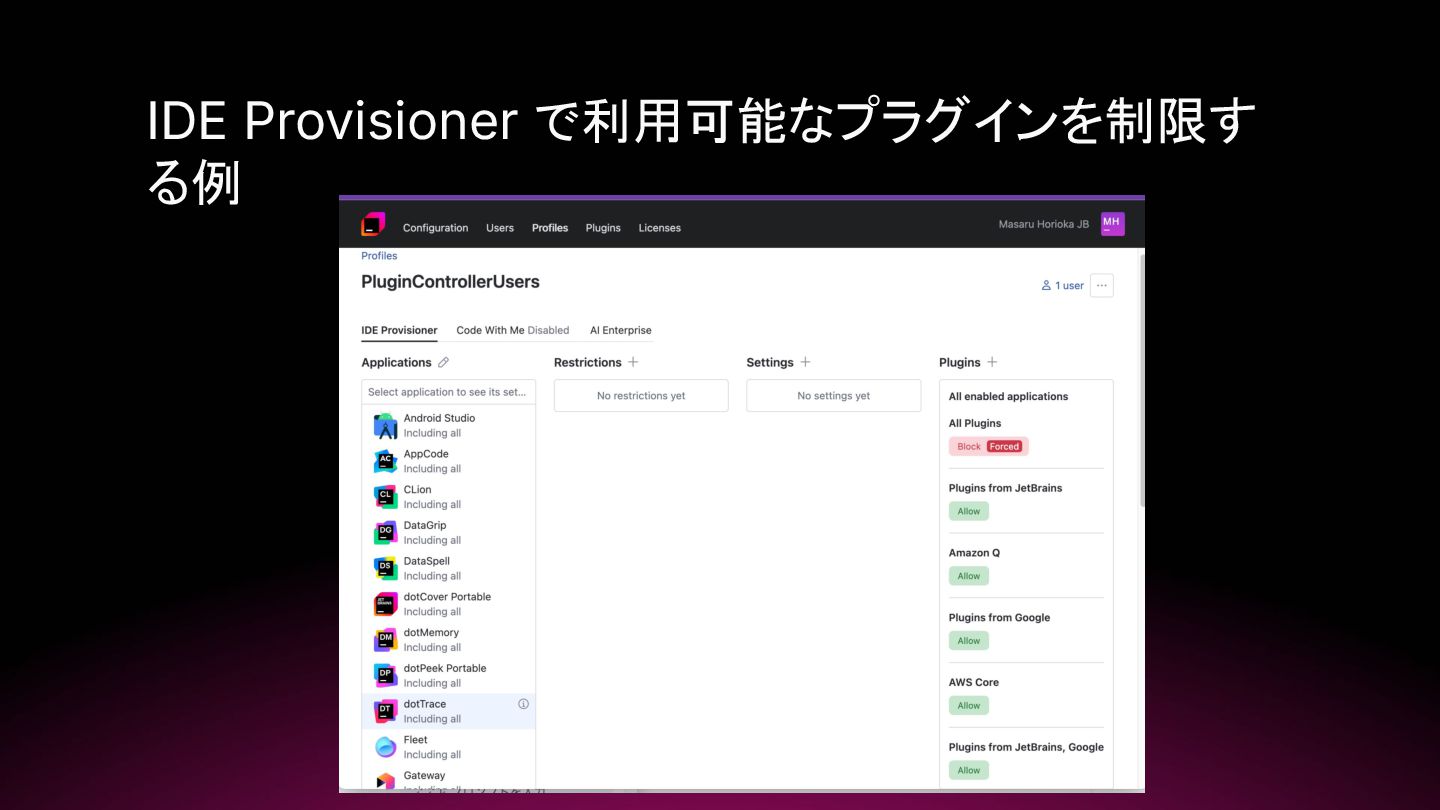The image size is (1440, 810).
Task: Select the dotCover Portable name
Action: tap(447, 597)
